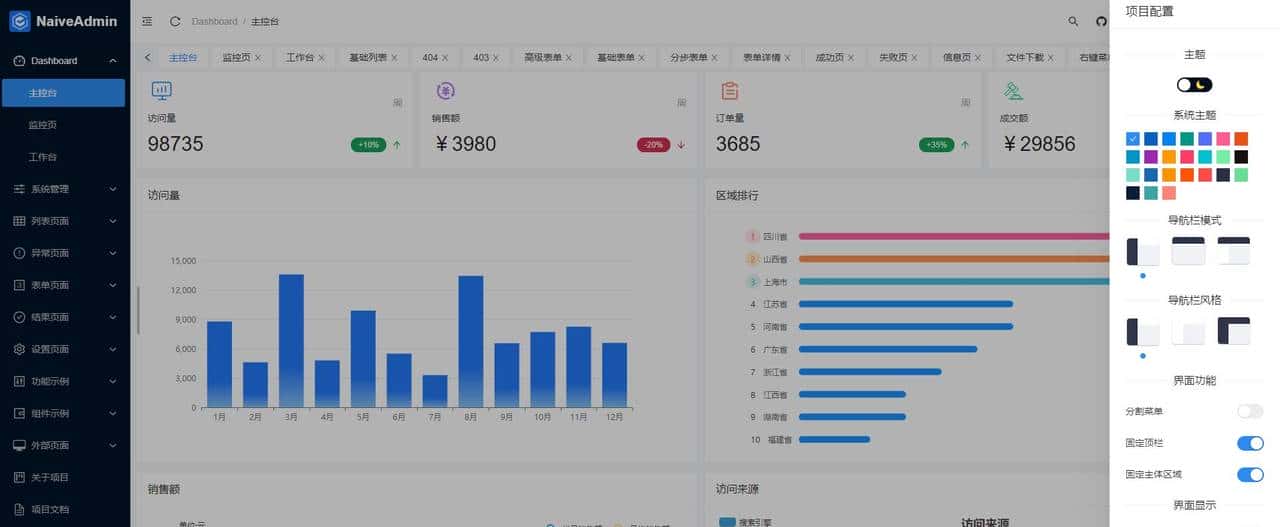
Task: Click the 系统管理 sliders icon in sidebar
Action: 19,189
